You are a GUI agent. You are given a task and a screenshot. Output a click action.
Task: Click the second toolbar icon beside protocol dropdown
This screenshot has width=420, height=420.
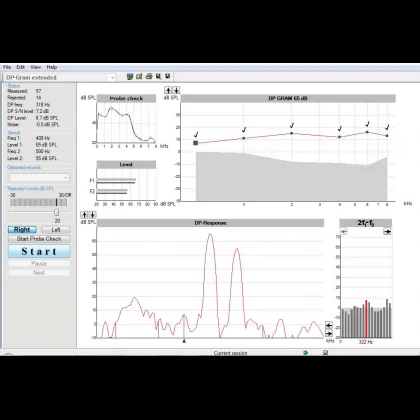[139, 77]
